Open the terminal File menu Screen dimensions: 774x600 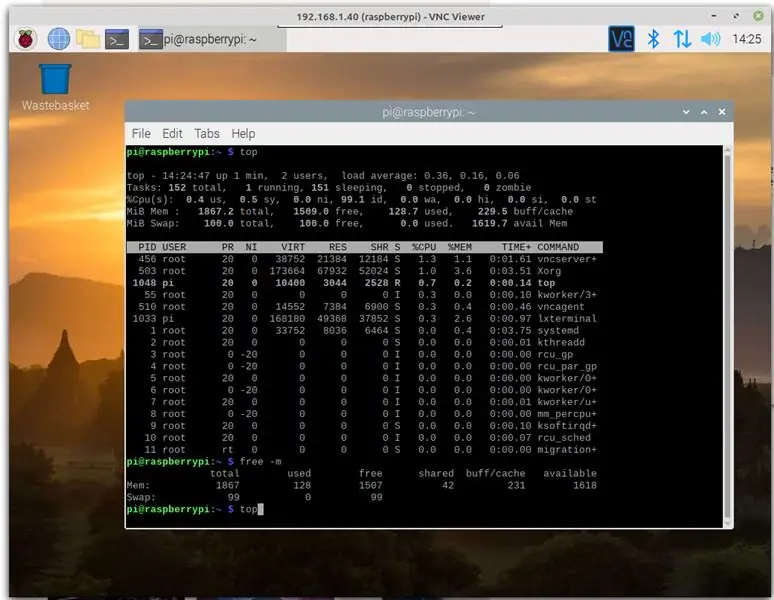[141, 134]
